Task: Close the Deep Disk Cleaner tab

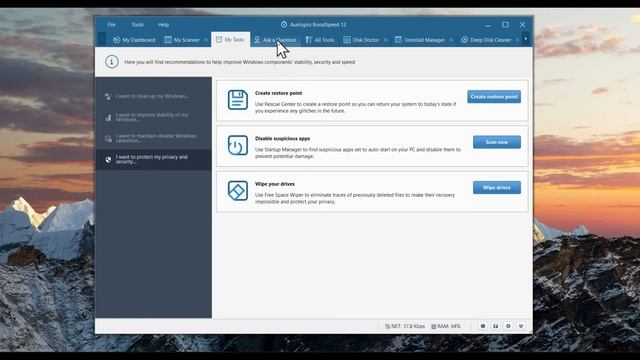Action: pos(517,40)
